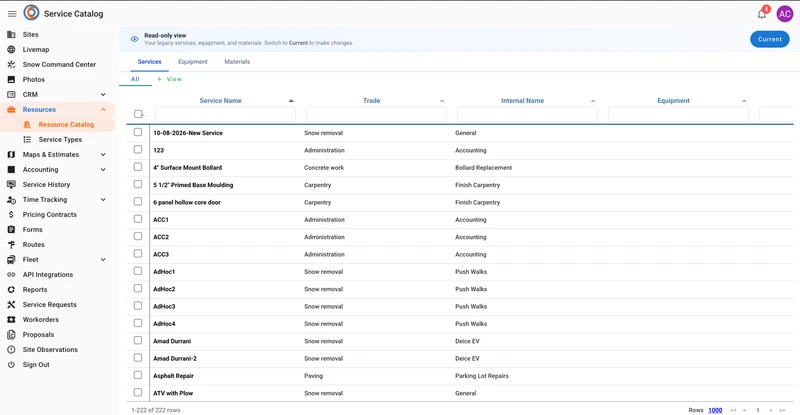Click the Service History icon
Viewport: 800px width, 415px height.
coord(11,184)
